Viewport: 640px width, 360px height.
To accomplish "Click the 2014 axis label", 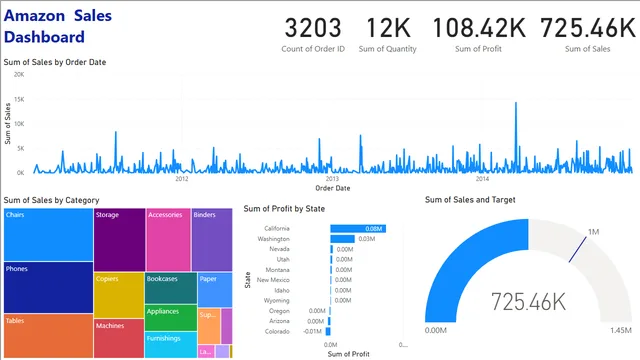I will (x=482, y=179).
